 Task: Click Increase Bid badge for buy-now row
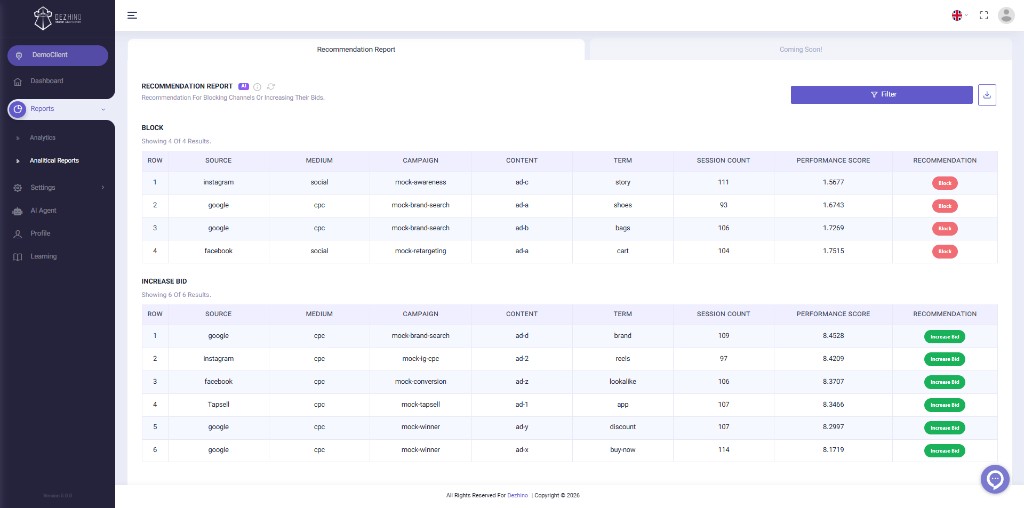pos(944,451)
